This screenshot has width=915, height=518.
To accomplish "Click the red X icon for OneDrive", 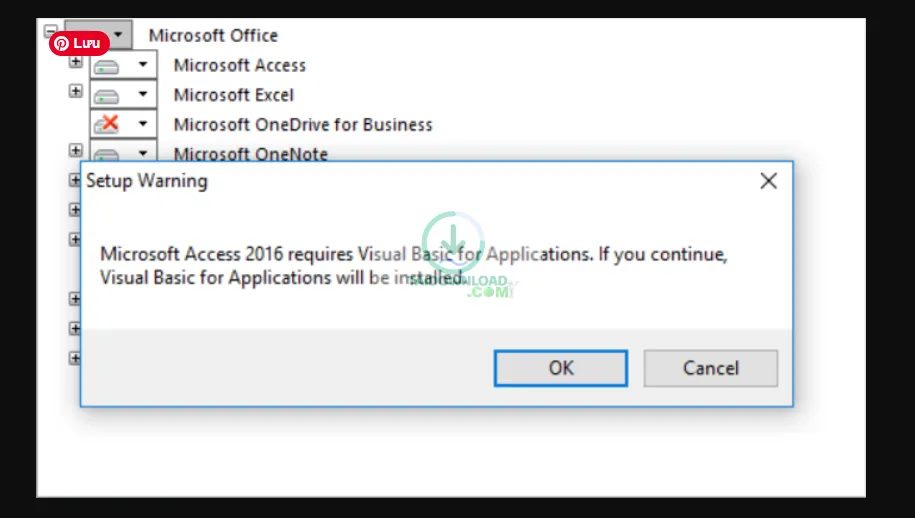I will coord(107,125).
